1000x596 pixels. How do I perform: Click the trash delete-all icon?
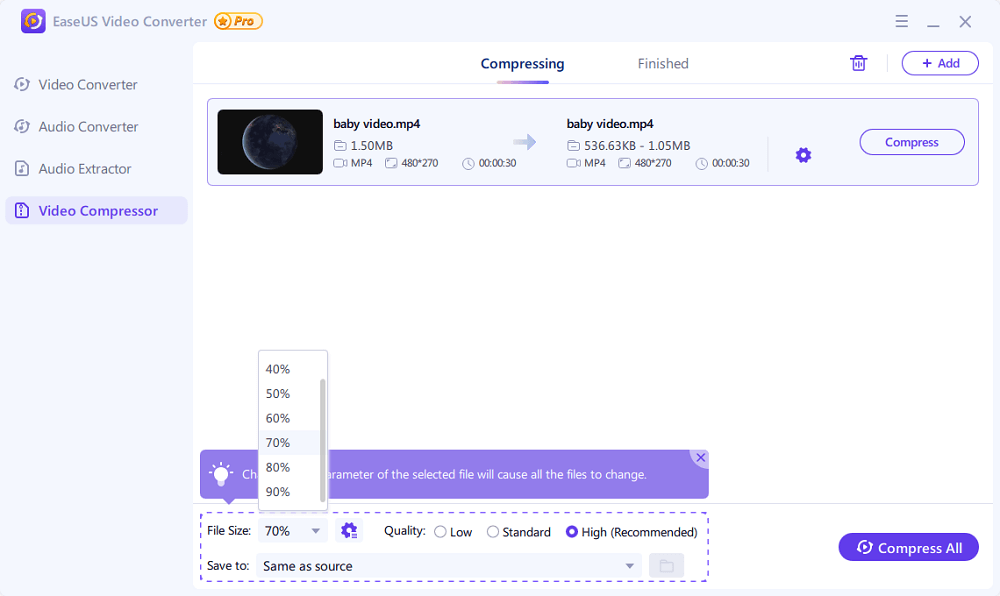[x=858, y=63]
